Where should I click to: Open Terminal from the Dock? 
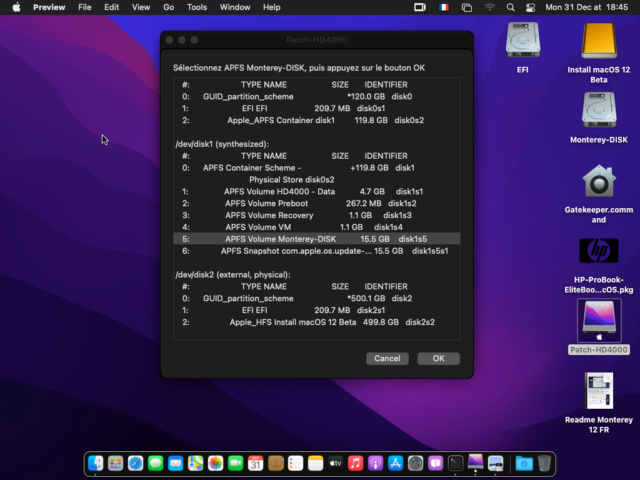pos(456,463)
